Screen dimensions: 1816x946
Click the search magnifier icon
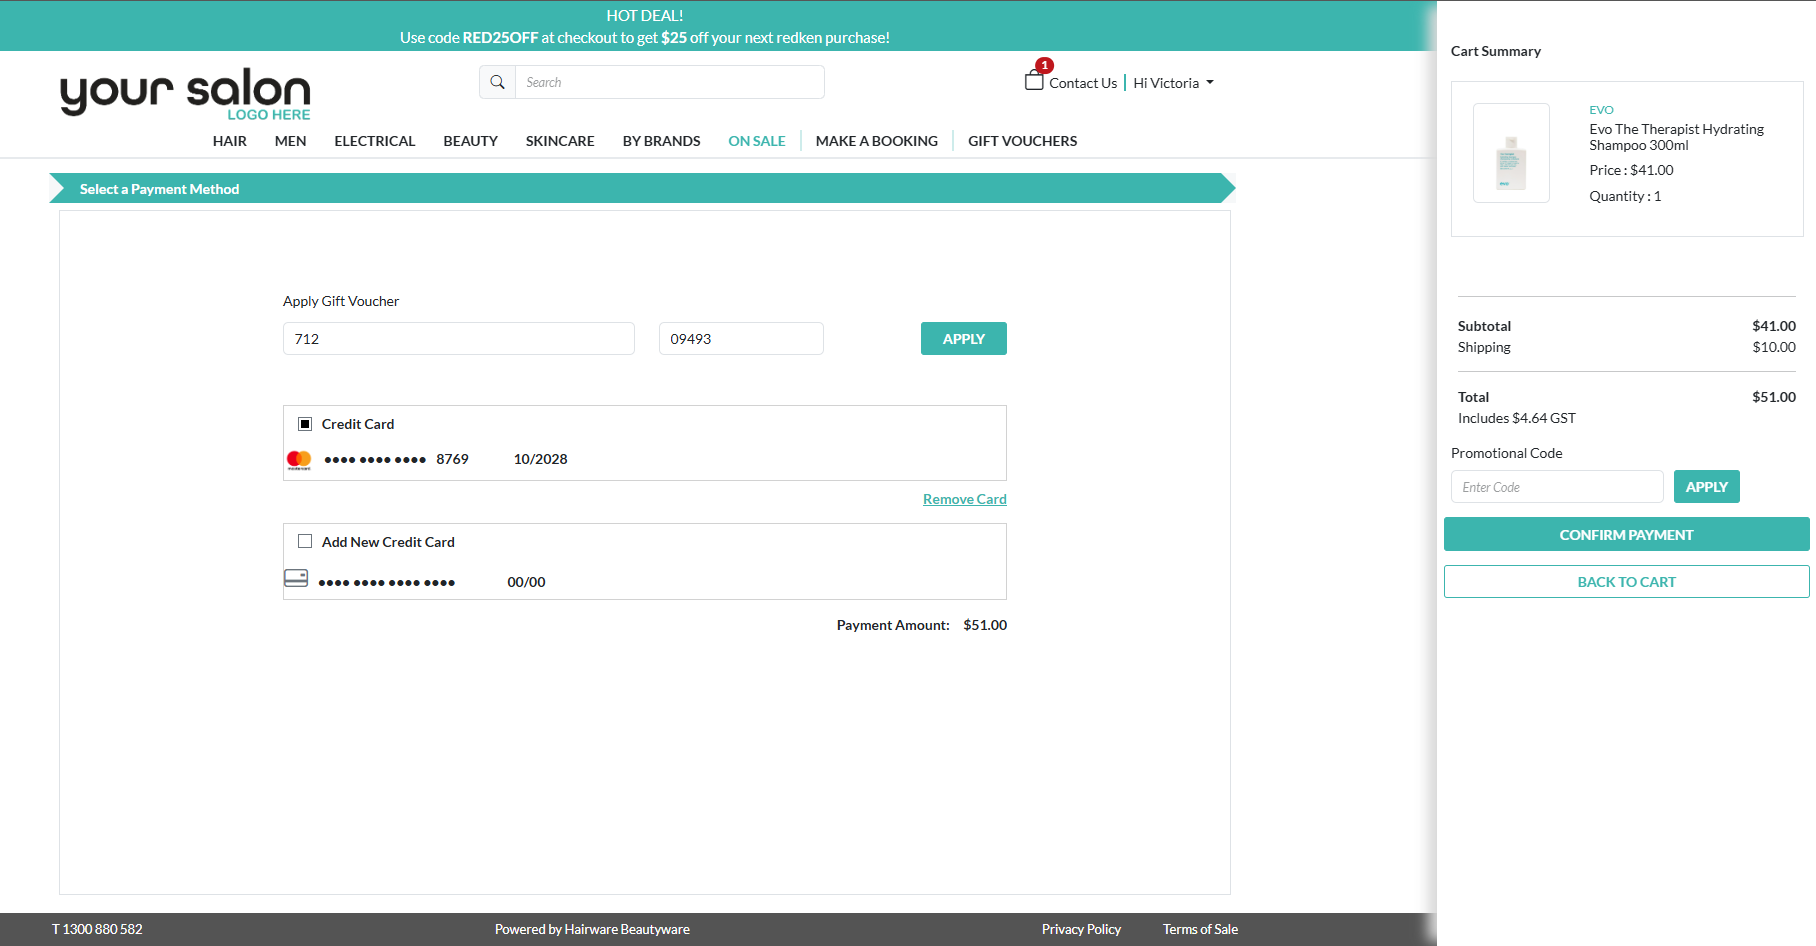[x=497, y=82]
